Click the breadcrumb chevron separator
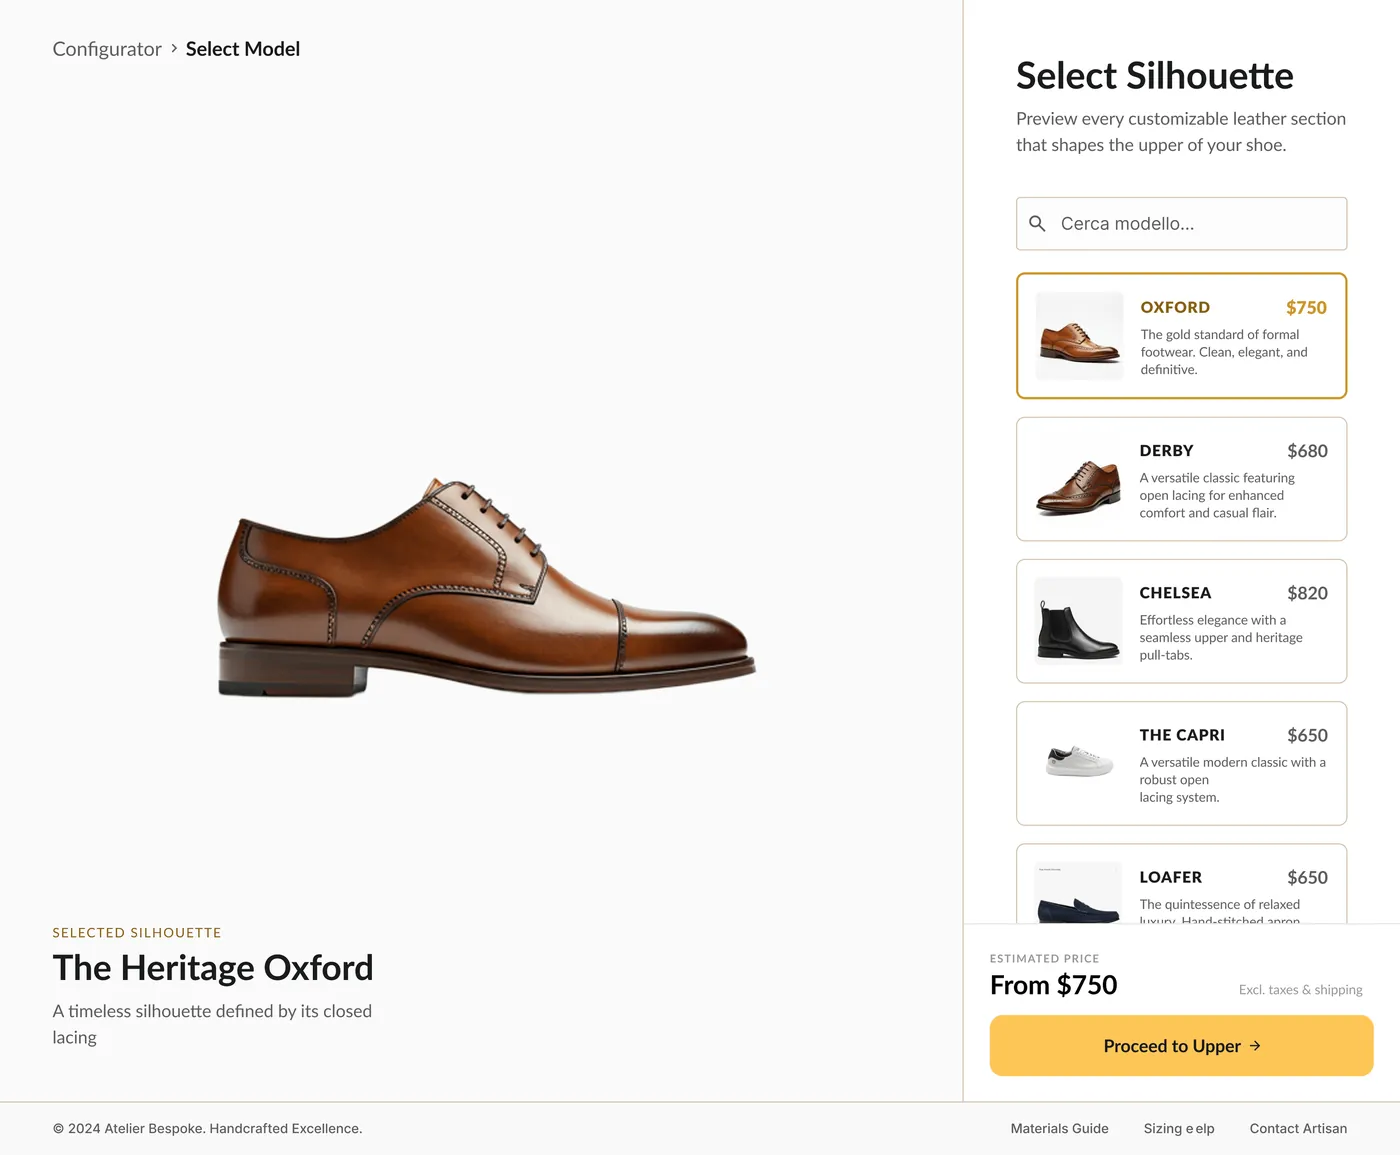This screenshot has width=1400, height=1155. tap(174, 48)
